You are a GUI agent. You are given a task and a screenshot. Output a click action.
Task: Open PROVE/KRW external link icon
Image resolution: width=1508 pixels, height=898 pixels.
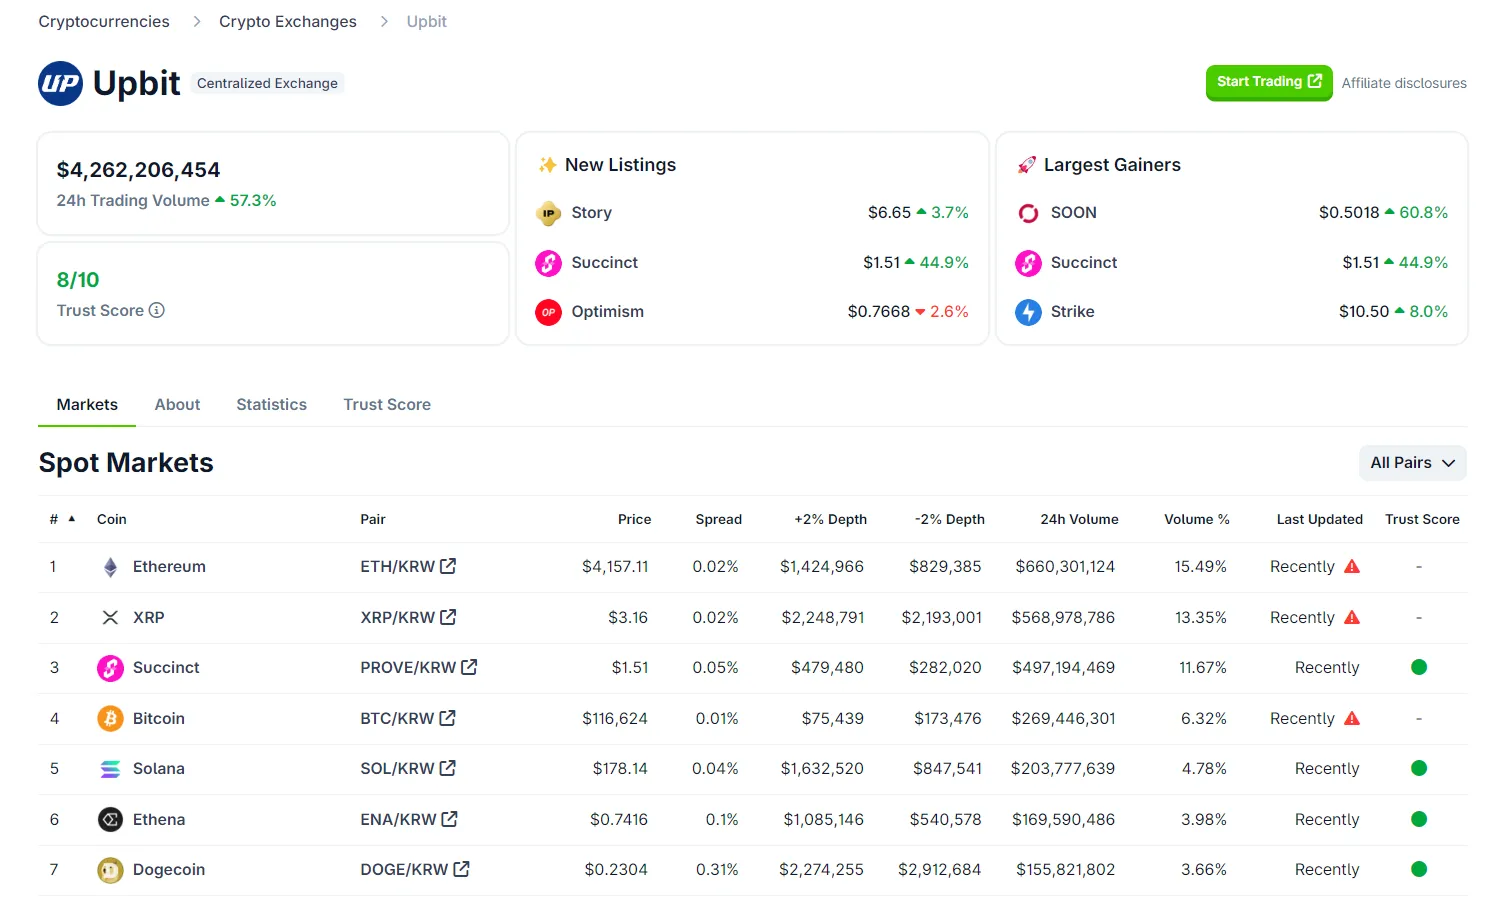(469, 667)
